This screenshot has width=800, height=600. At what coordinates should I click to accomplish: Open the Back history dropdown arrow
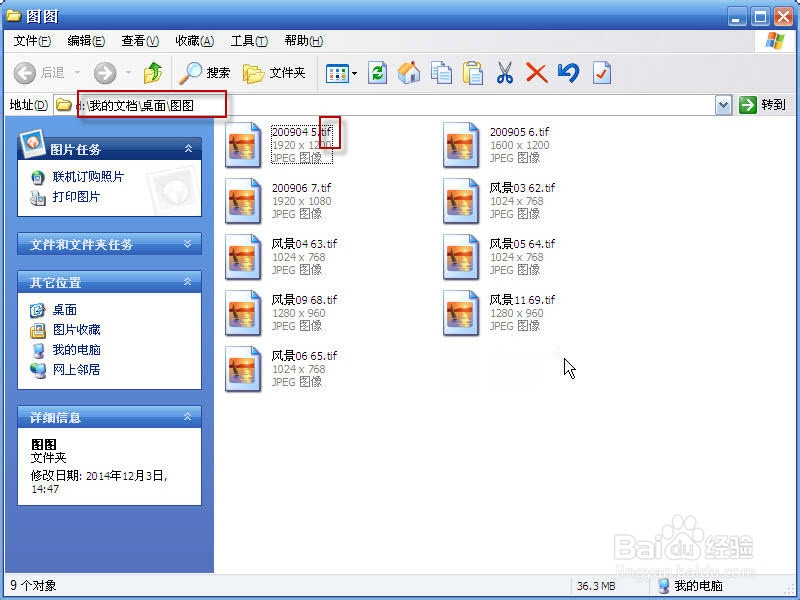(x=78, y=73)
